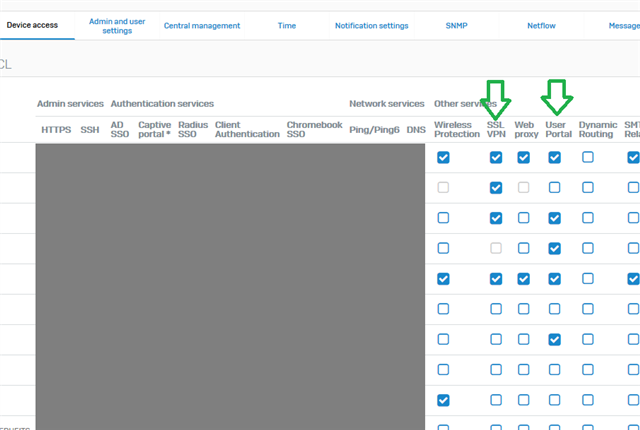Uncheck Wireless Protection in the first row
The image size is (640, 430).
pos(443,157)
